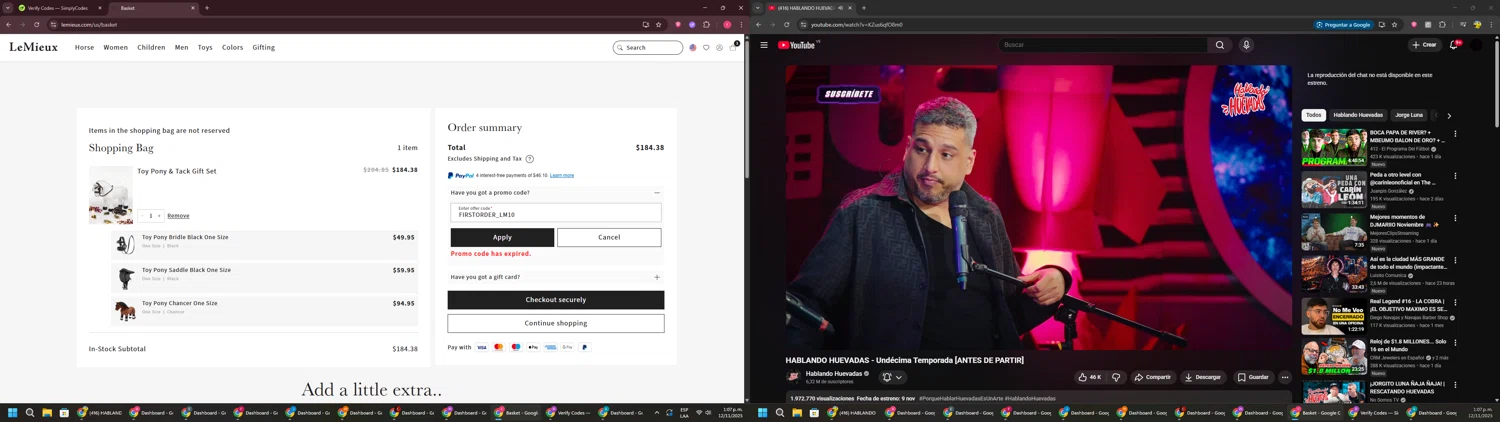Decrease Toy Pony gift set quantity
This screenshot has width=1500, height=422.
[x=142, y=215]
